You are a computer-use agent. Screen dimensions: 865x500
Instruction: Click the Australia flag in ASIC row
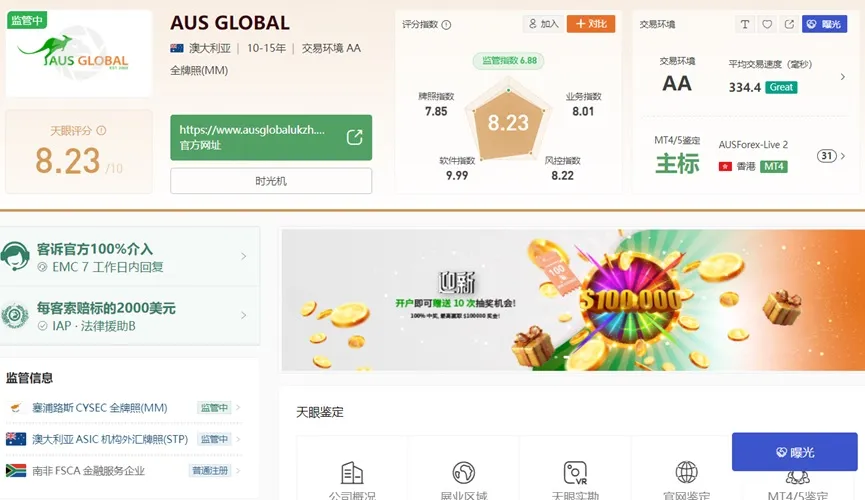(16, 439)
